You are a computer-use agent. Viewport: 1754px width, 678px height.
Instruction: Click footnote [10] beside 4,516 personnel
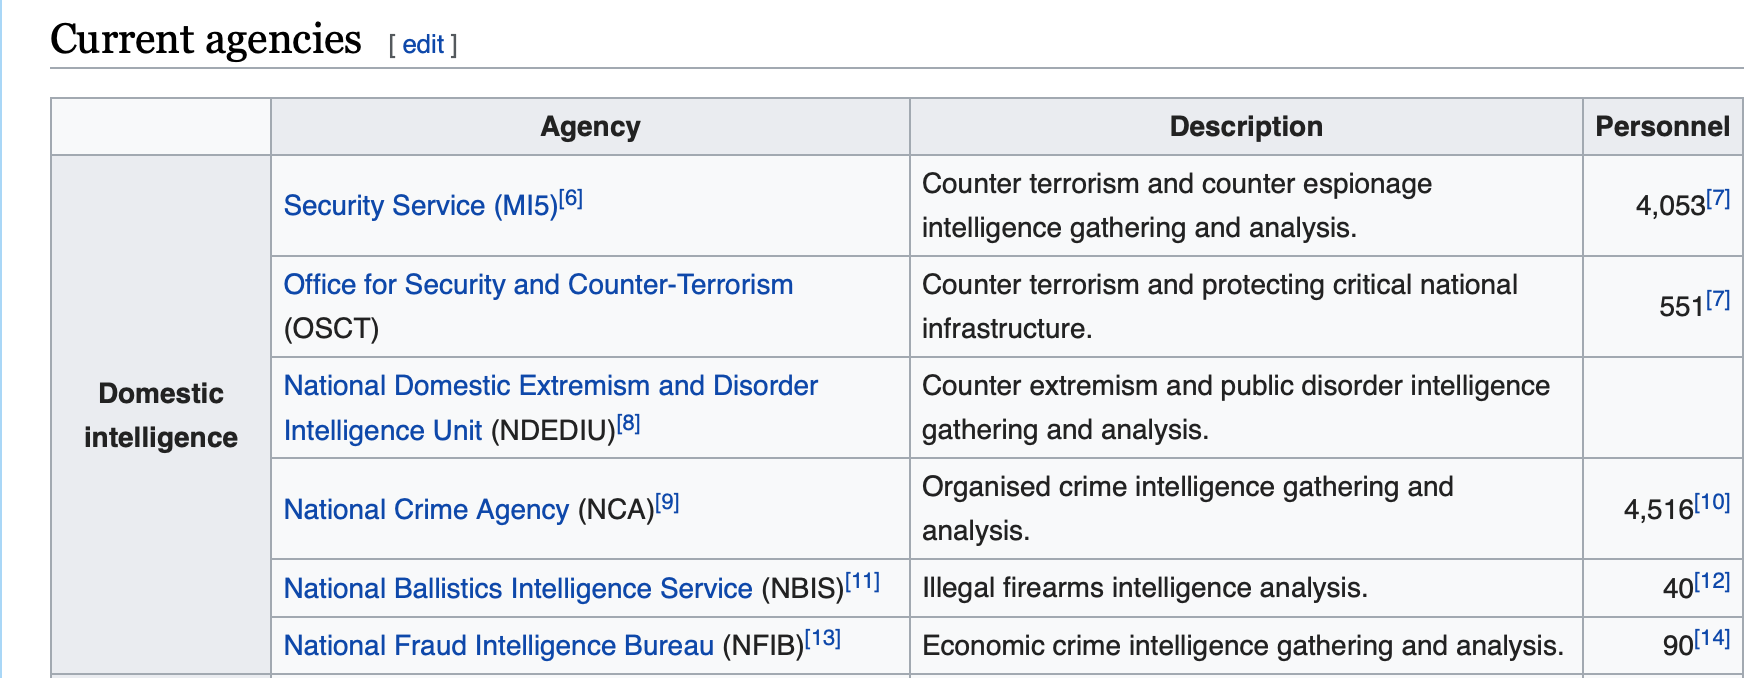(x=1712, y=502)
